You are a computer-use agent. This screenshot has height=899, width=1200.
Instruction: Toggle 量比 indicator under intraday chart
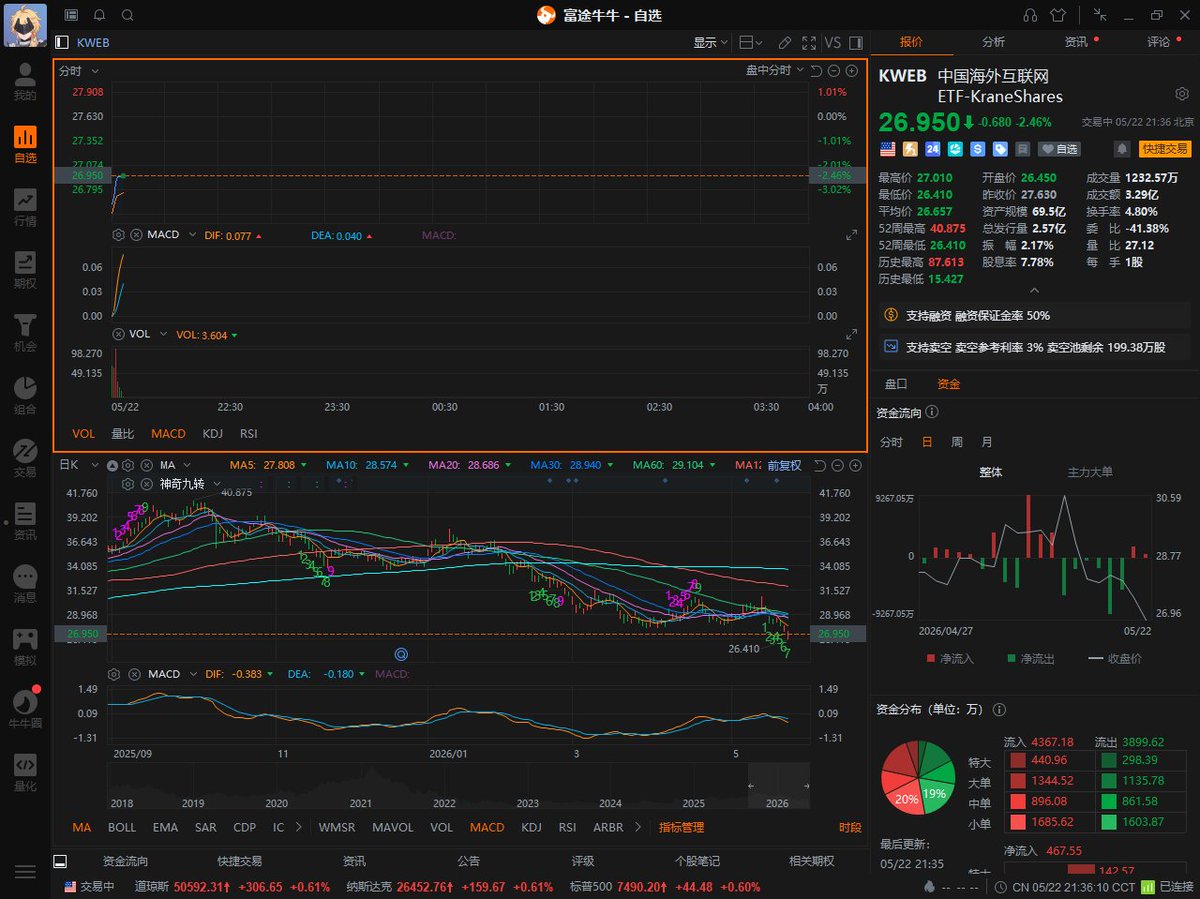122,434
